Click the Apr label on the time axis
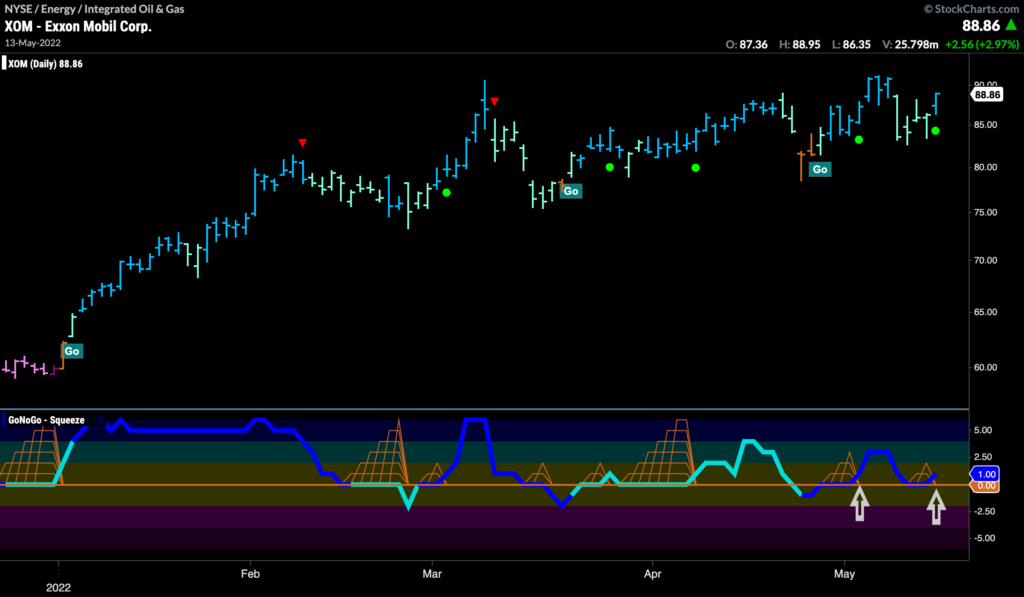 tap(652, 573)
